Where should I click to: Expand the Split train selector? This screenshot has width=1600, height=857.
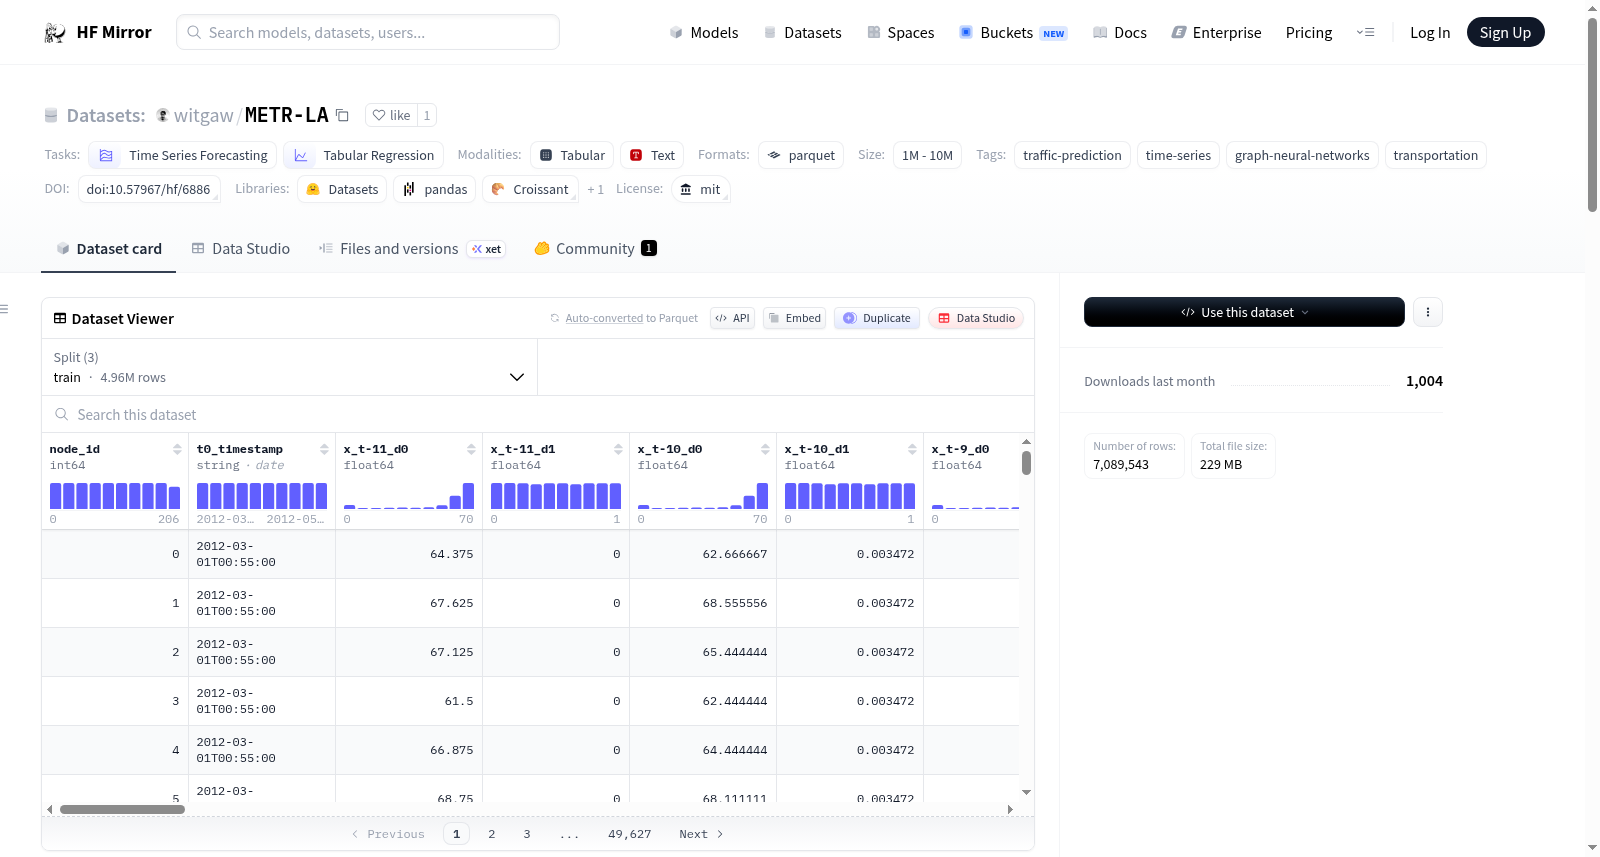(x=289, y=367)
